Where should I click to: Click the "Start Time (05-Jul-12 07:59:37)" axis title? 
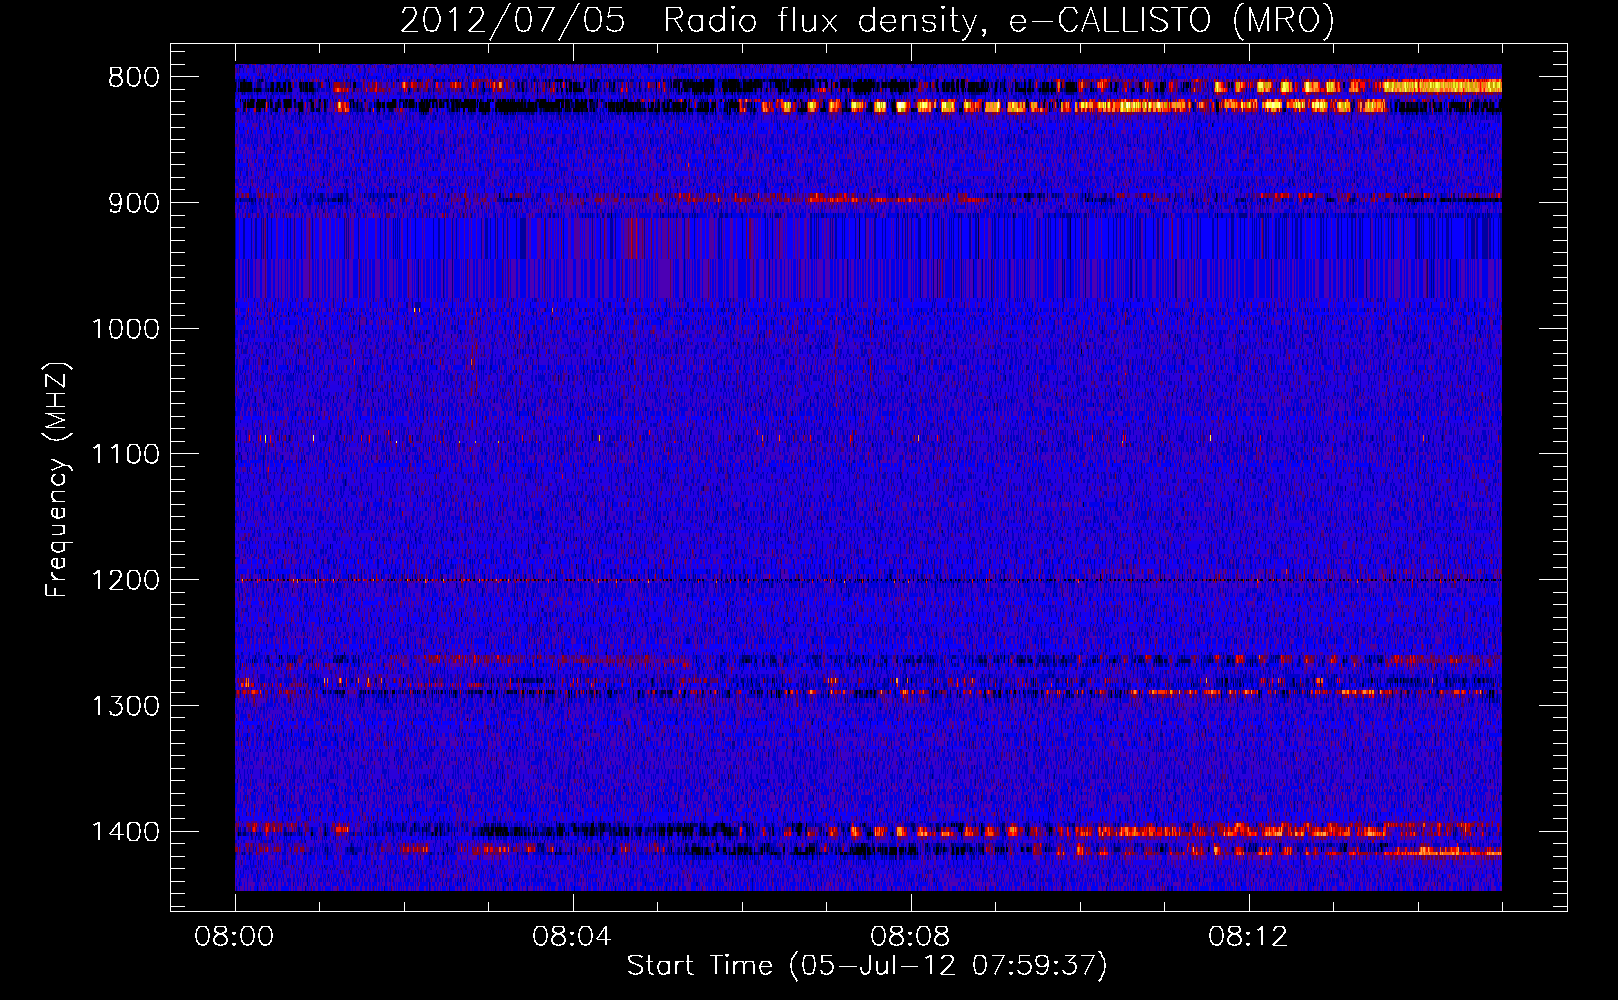tap(867, 966)
